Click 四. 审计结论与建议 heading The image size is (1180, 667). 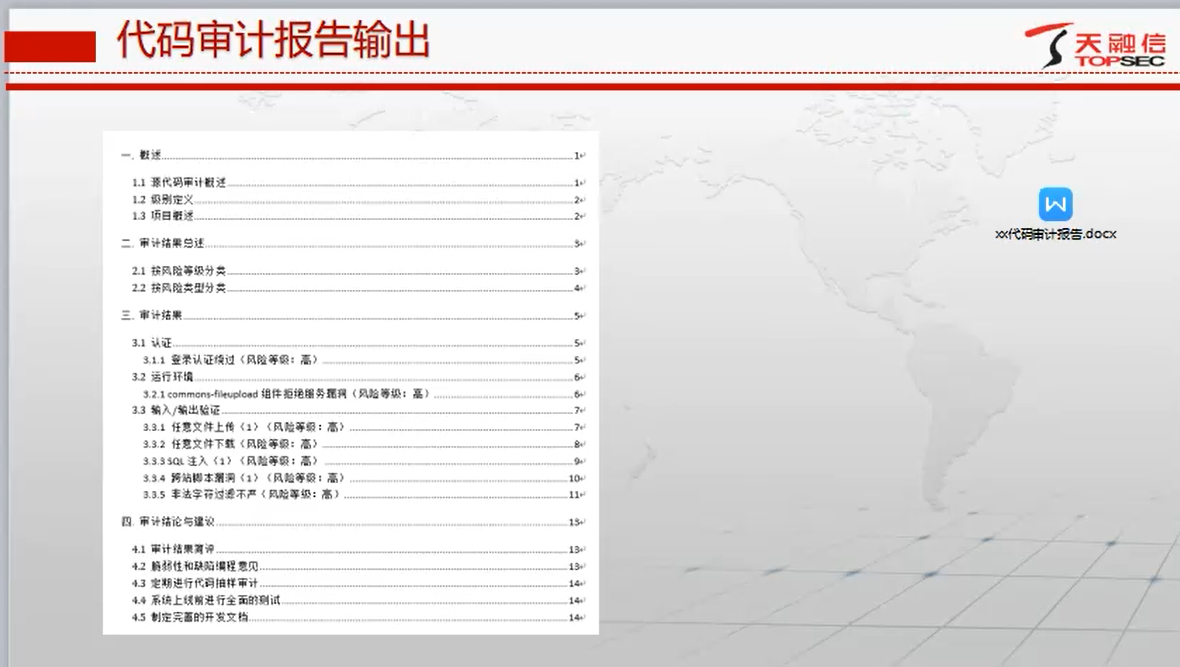tap(170, 520)
